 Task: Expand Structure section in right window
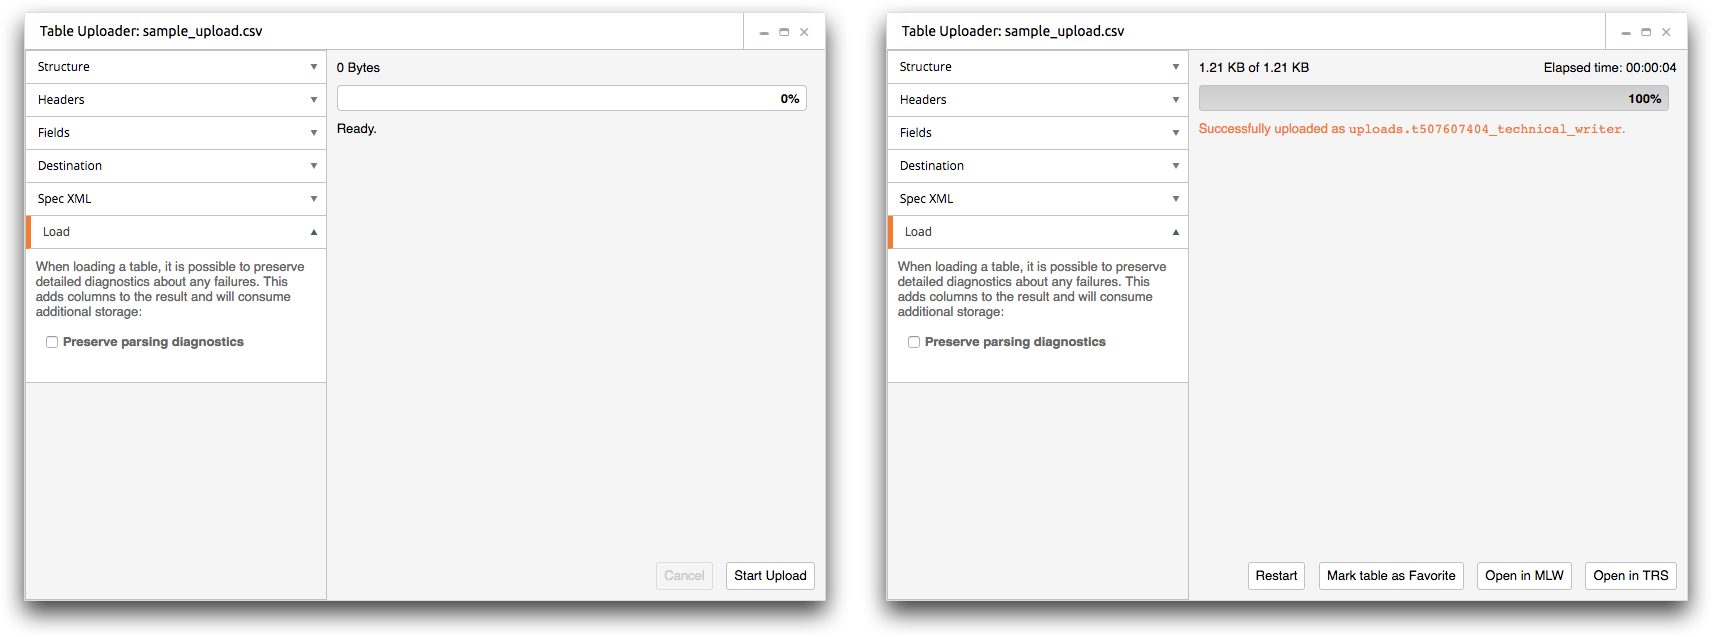[x=1038, y=67]
